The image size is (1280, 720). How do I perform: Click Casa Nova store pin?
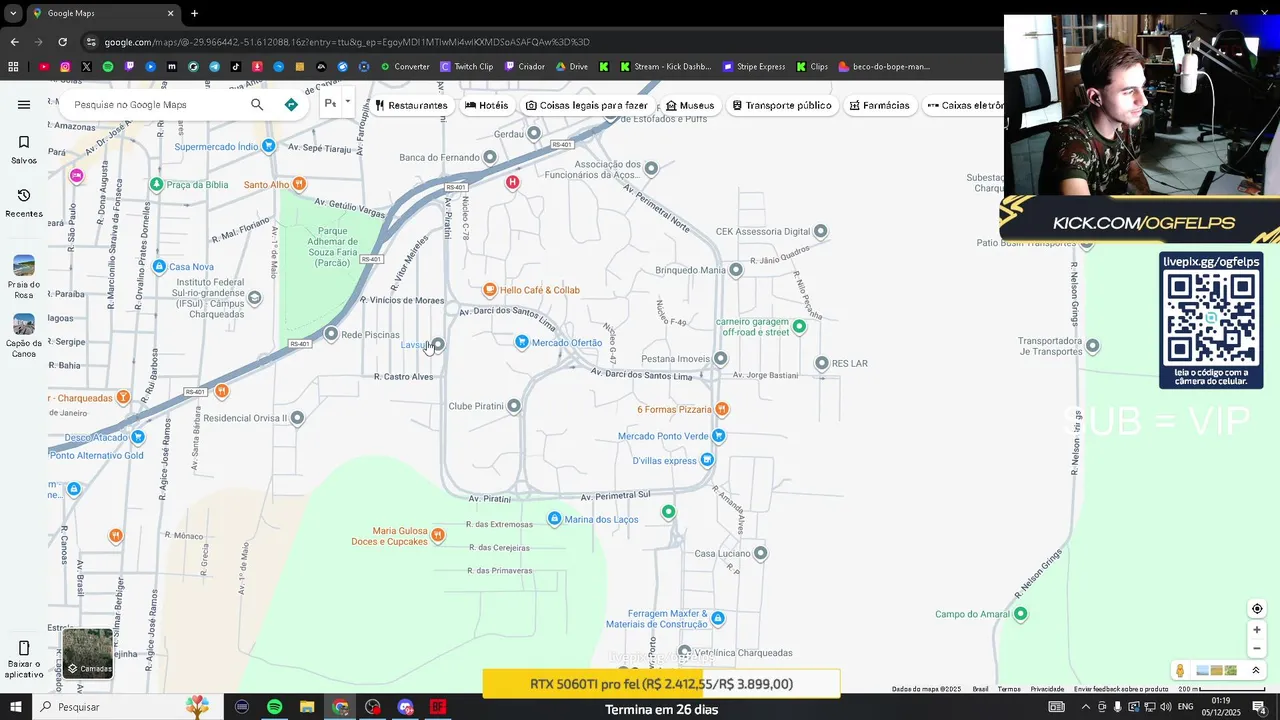point(159,266)
